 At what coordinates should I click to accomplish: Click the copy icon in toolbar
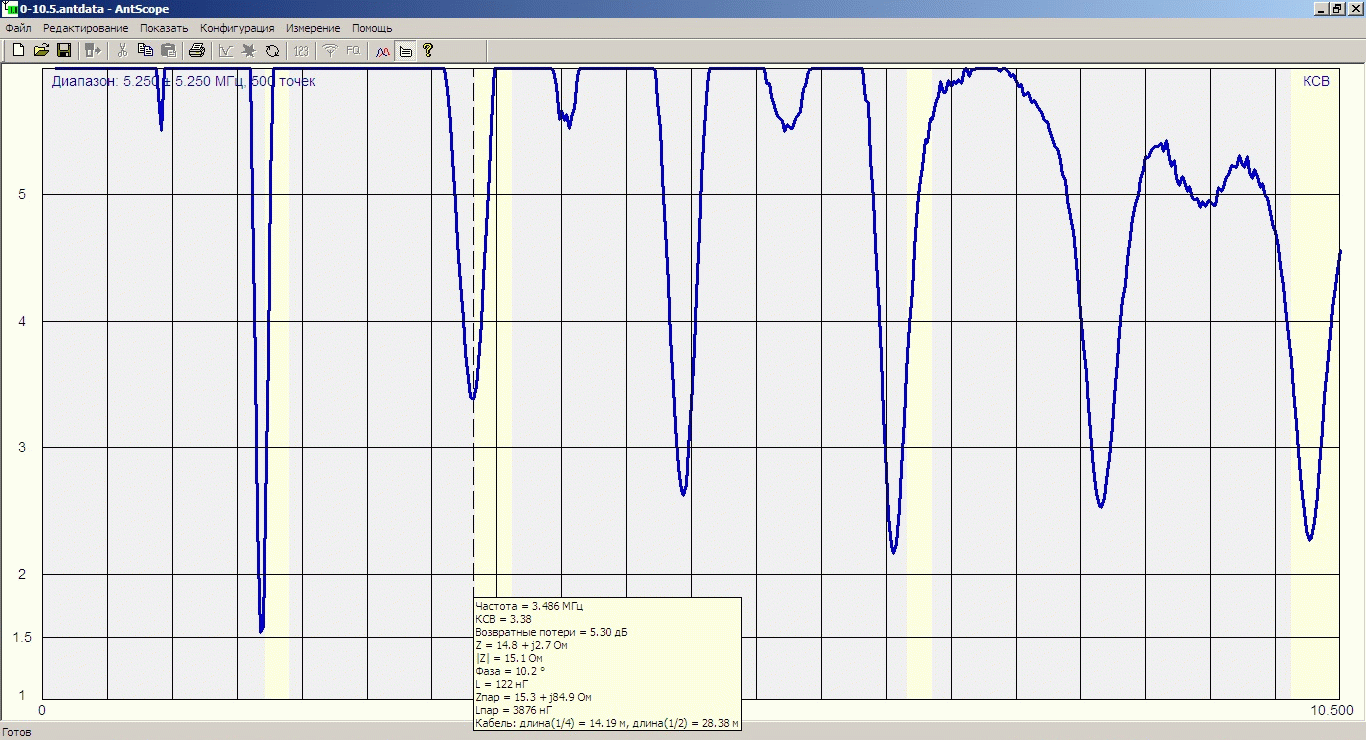[145, 50]
